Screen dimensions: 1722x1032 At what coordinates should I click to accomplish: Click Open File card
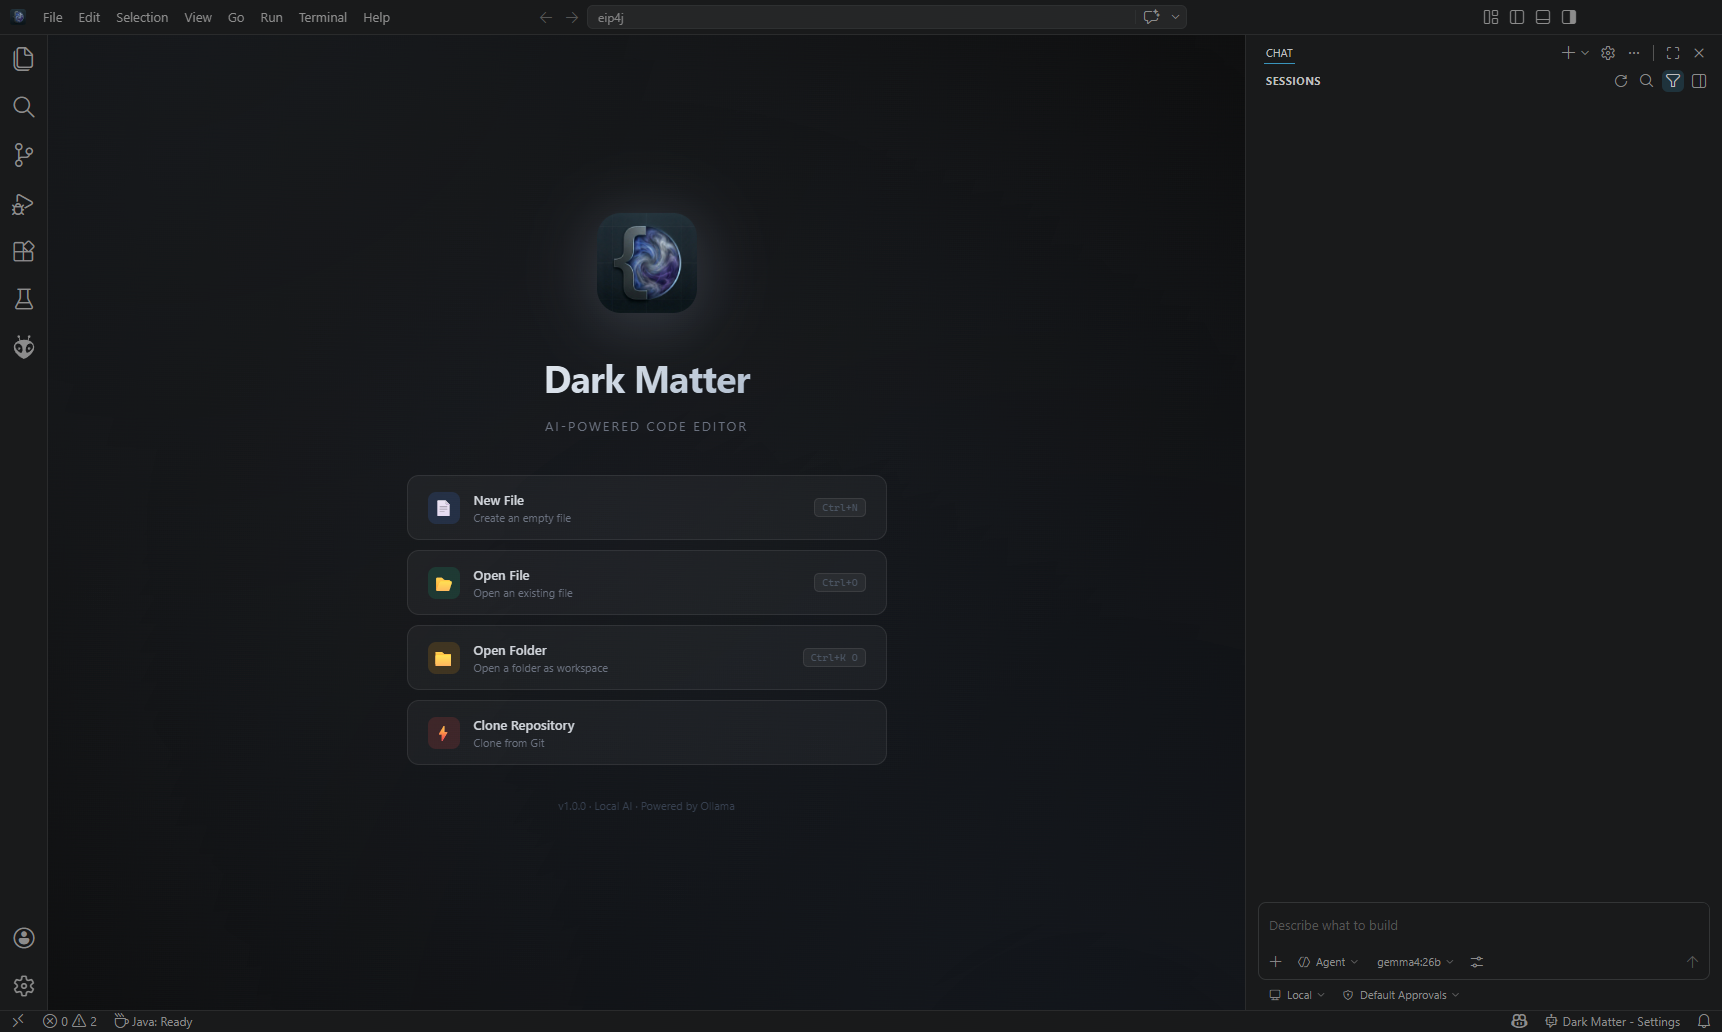pyautogui.click(x=647, y=583)
